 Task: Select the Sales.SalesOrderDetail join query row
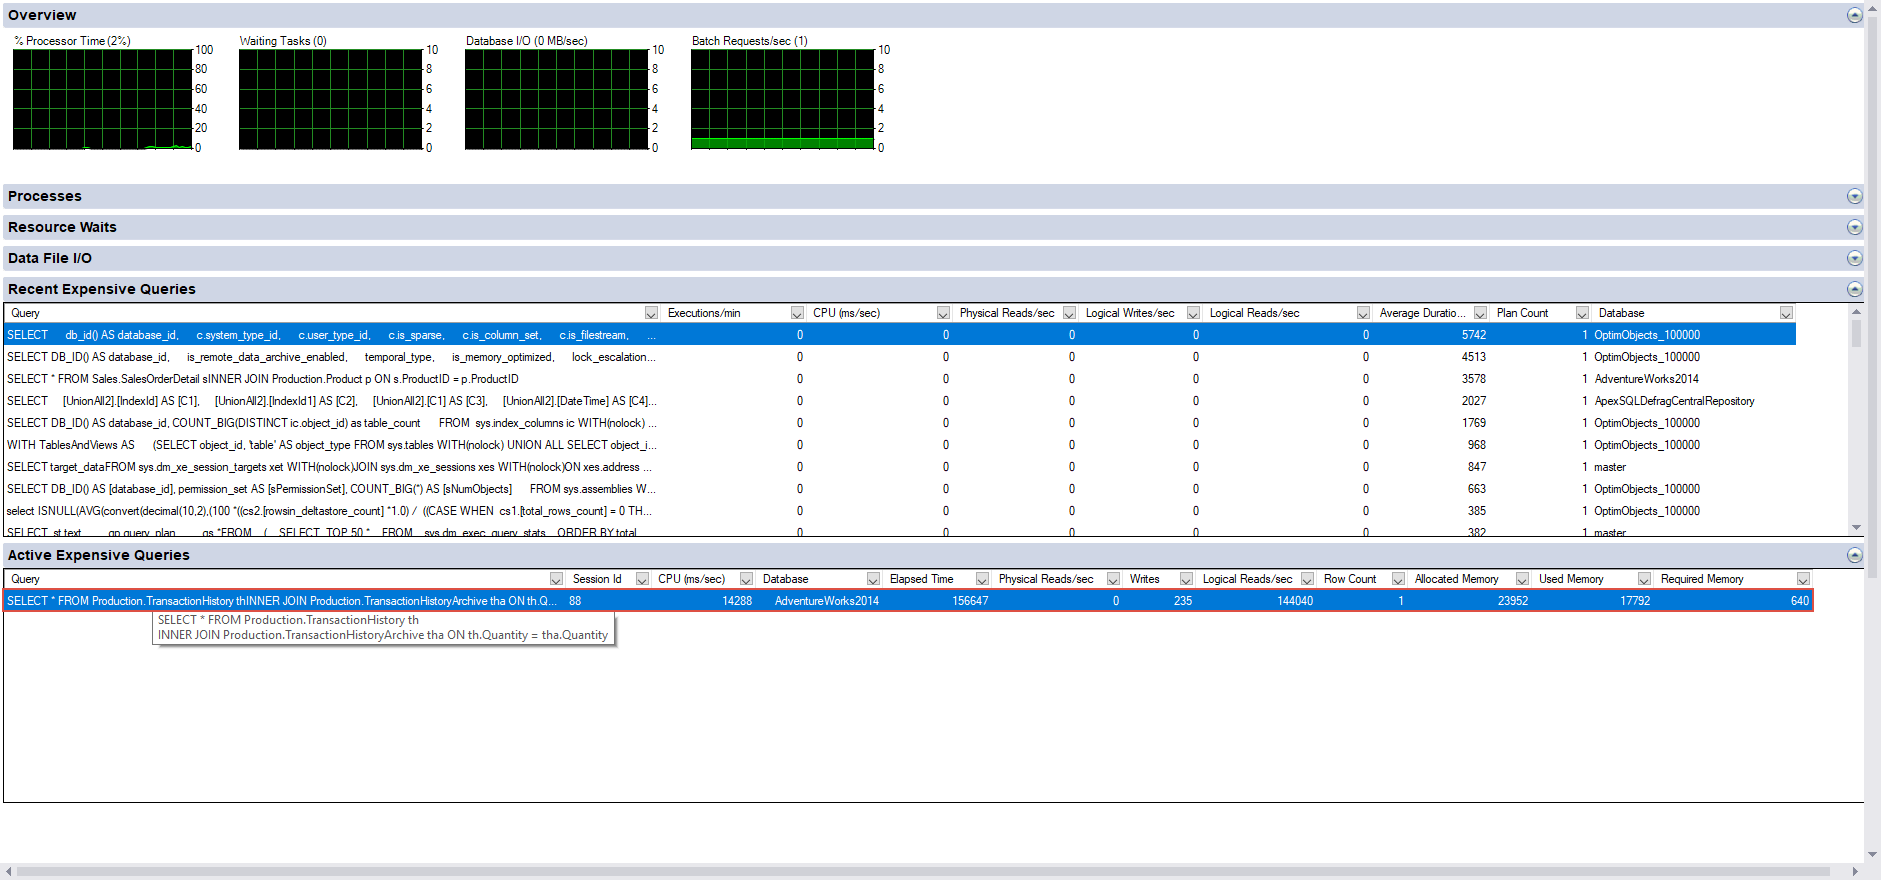pyautogui.click(x=900, y=379)
